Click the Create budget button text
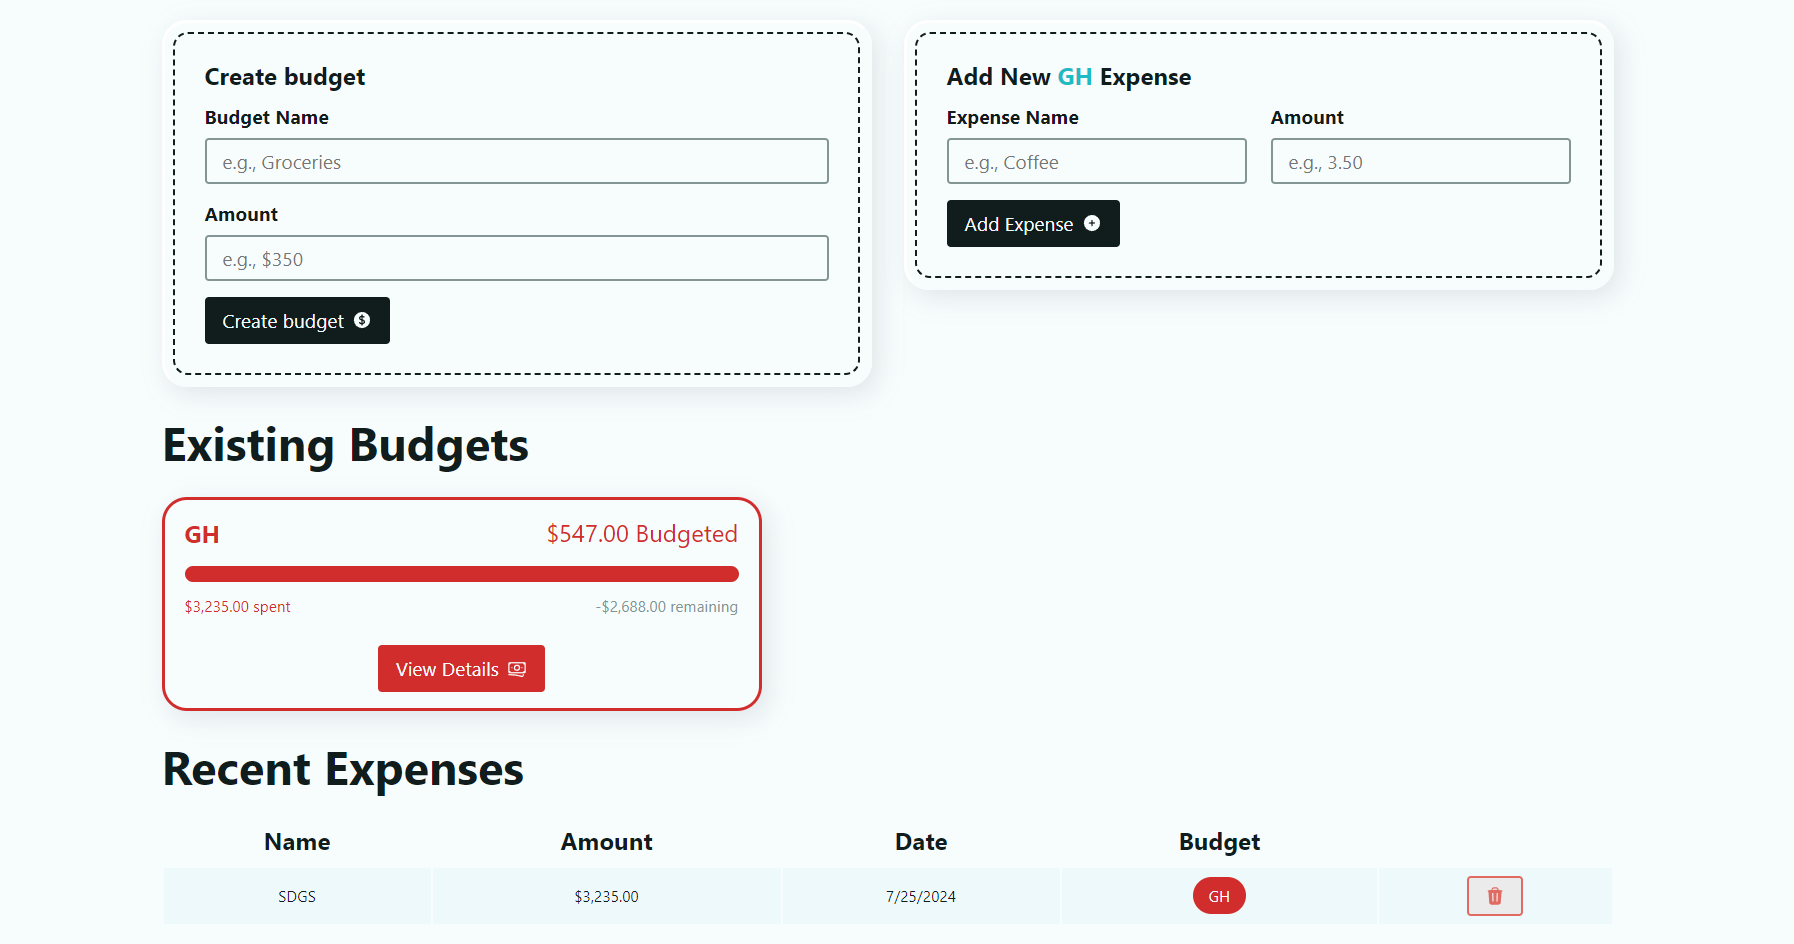1794x944 pixels. 283,321
